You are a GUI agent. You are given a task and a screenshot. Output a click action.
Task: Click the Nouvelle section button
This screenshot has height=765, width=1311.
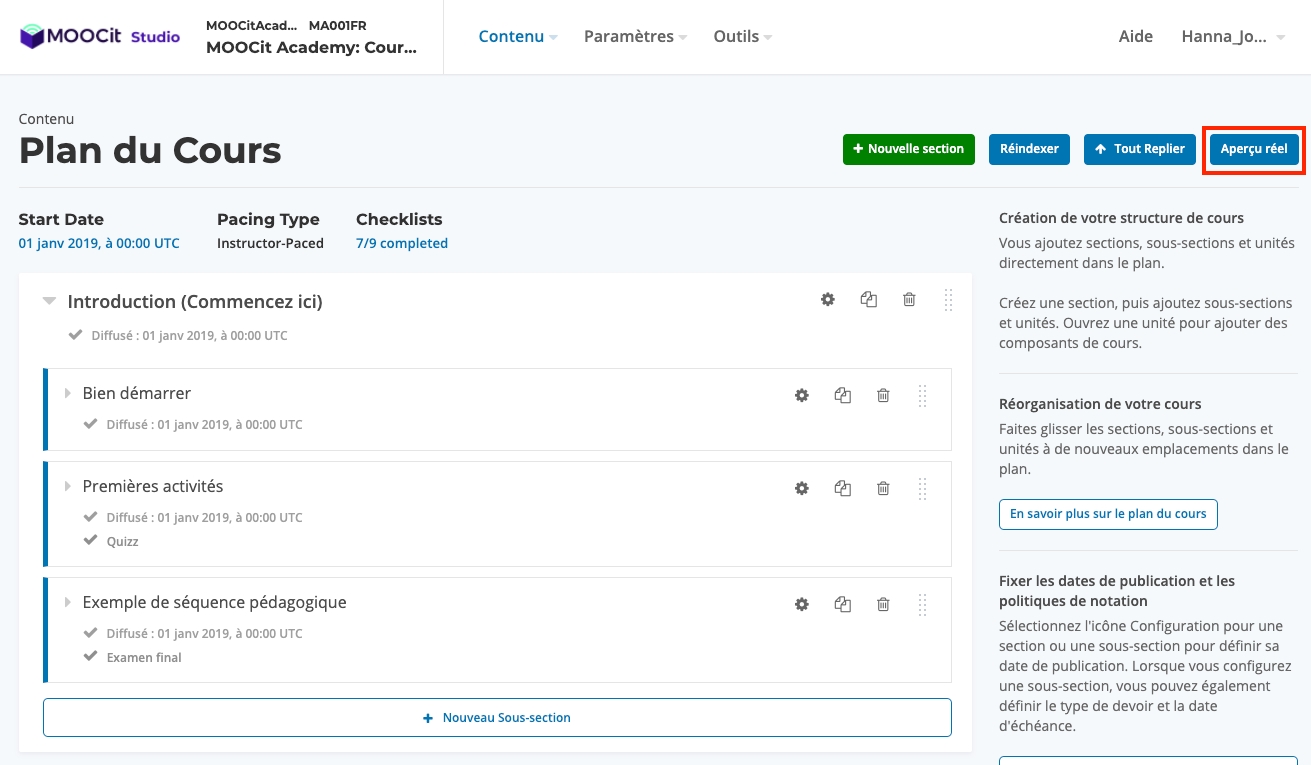point(908,149)
